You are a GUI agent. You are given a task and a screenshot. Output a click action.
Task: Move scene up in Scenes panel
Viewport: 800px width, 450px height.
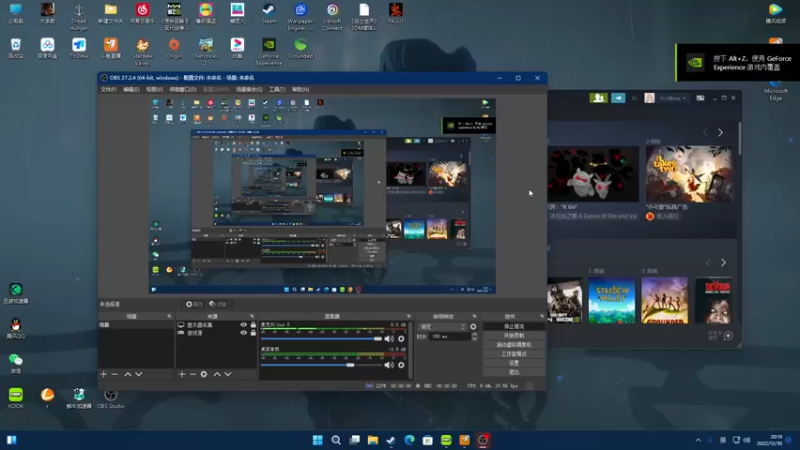(x=128, y=374)
